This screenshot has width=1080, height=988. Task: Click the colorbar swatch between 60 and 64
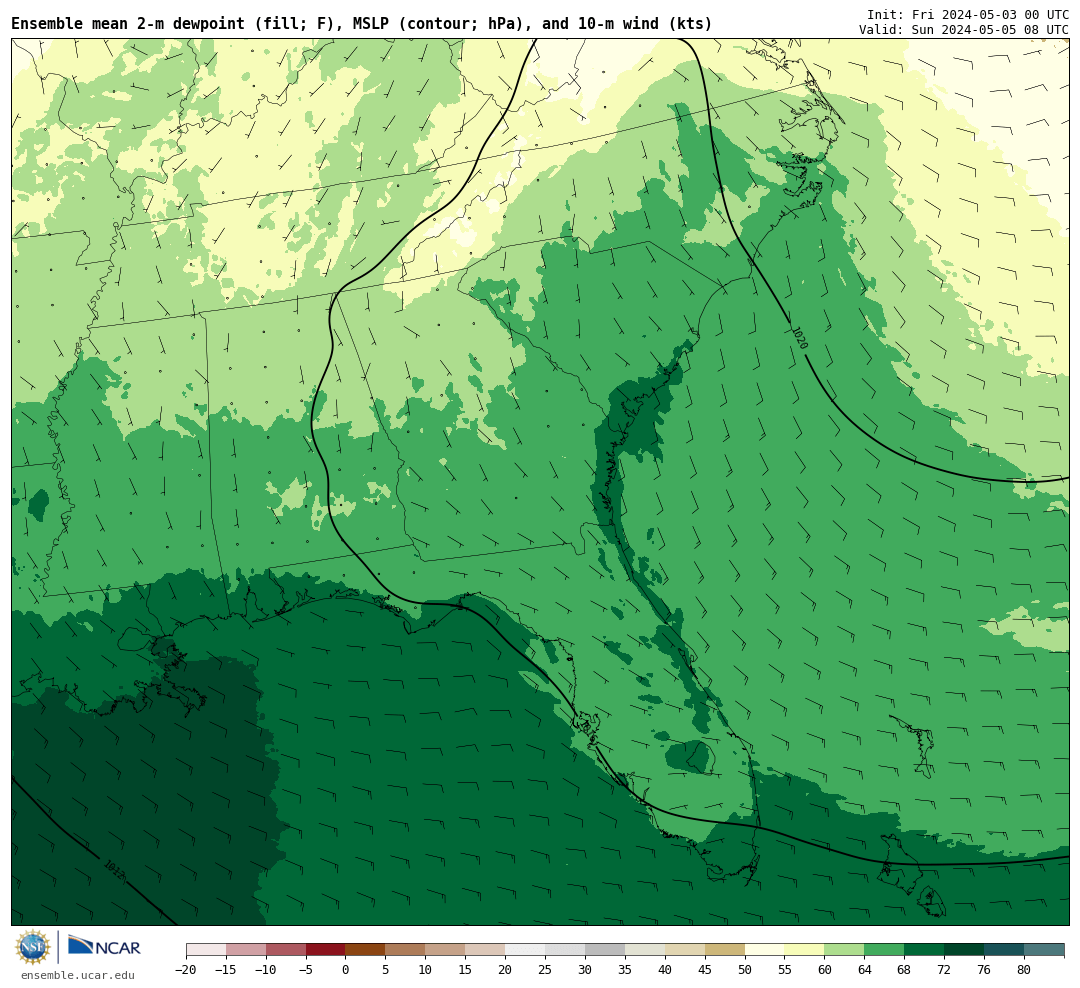(x=845, y=950)
